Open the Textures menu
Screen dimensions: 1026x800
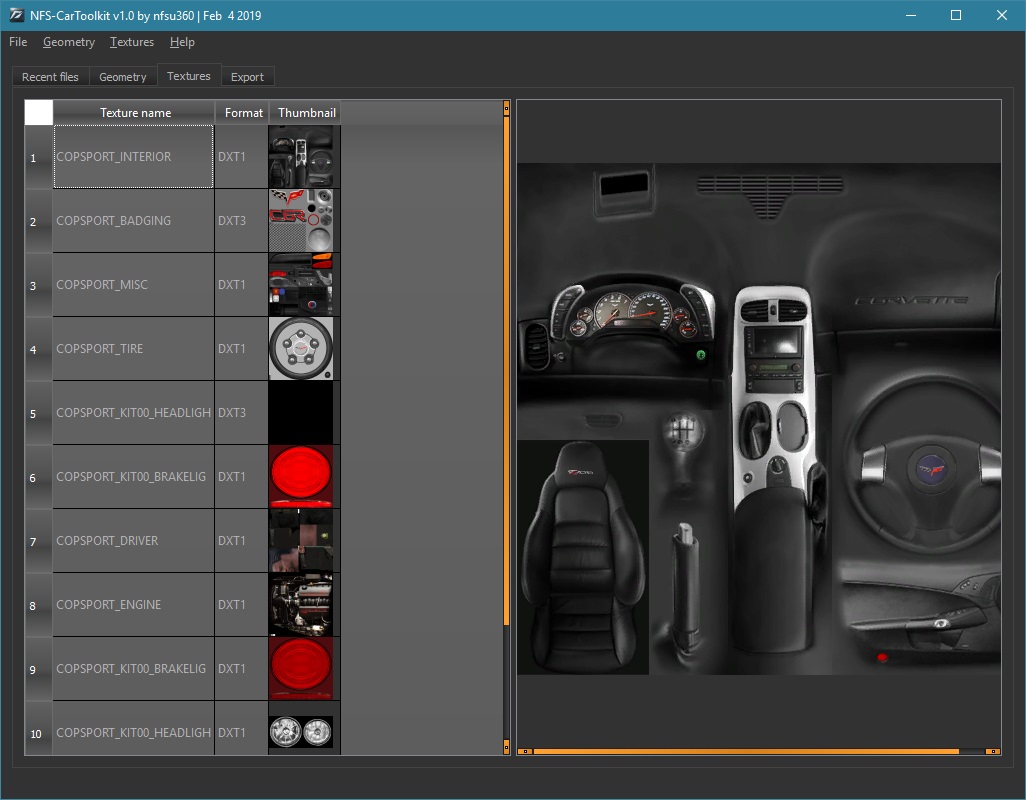coord(131,42)
